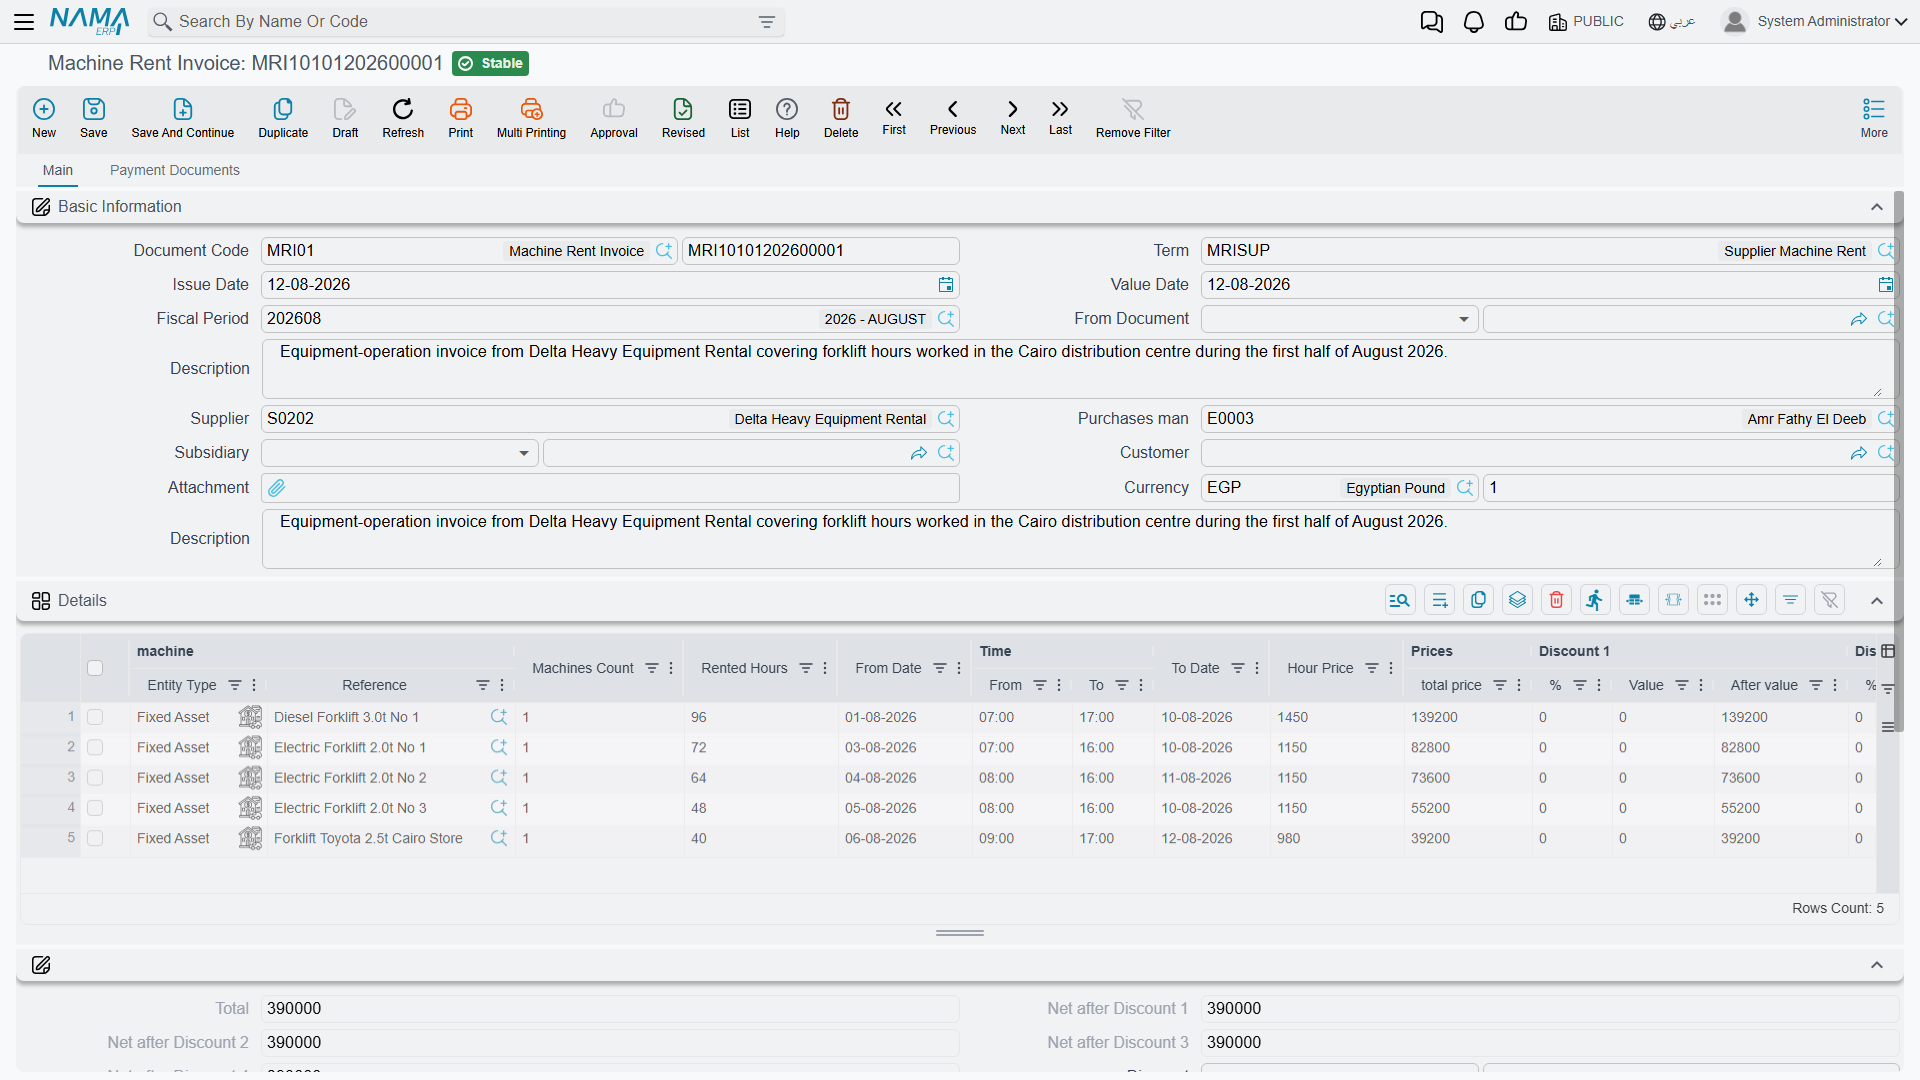Check row 1 Diesel Forklift checkbox
Viewport: 1920px width, 1080px height.
coord(95,717)
